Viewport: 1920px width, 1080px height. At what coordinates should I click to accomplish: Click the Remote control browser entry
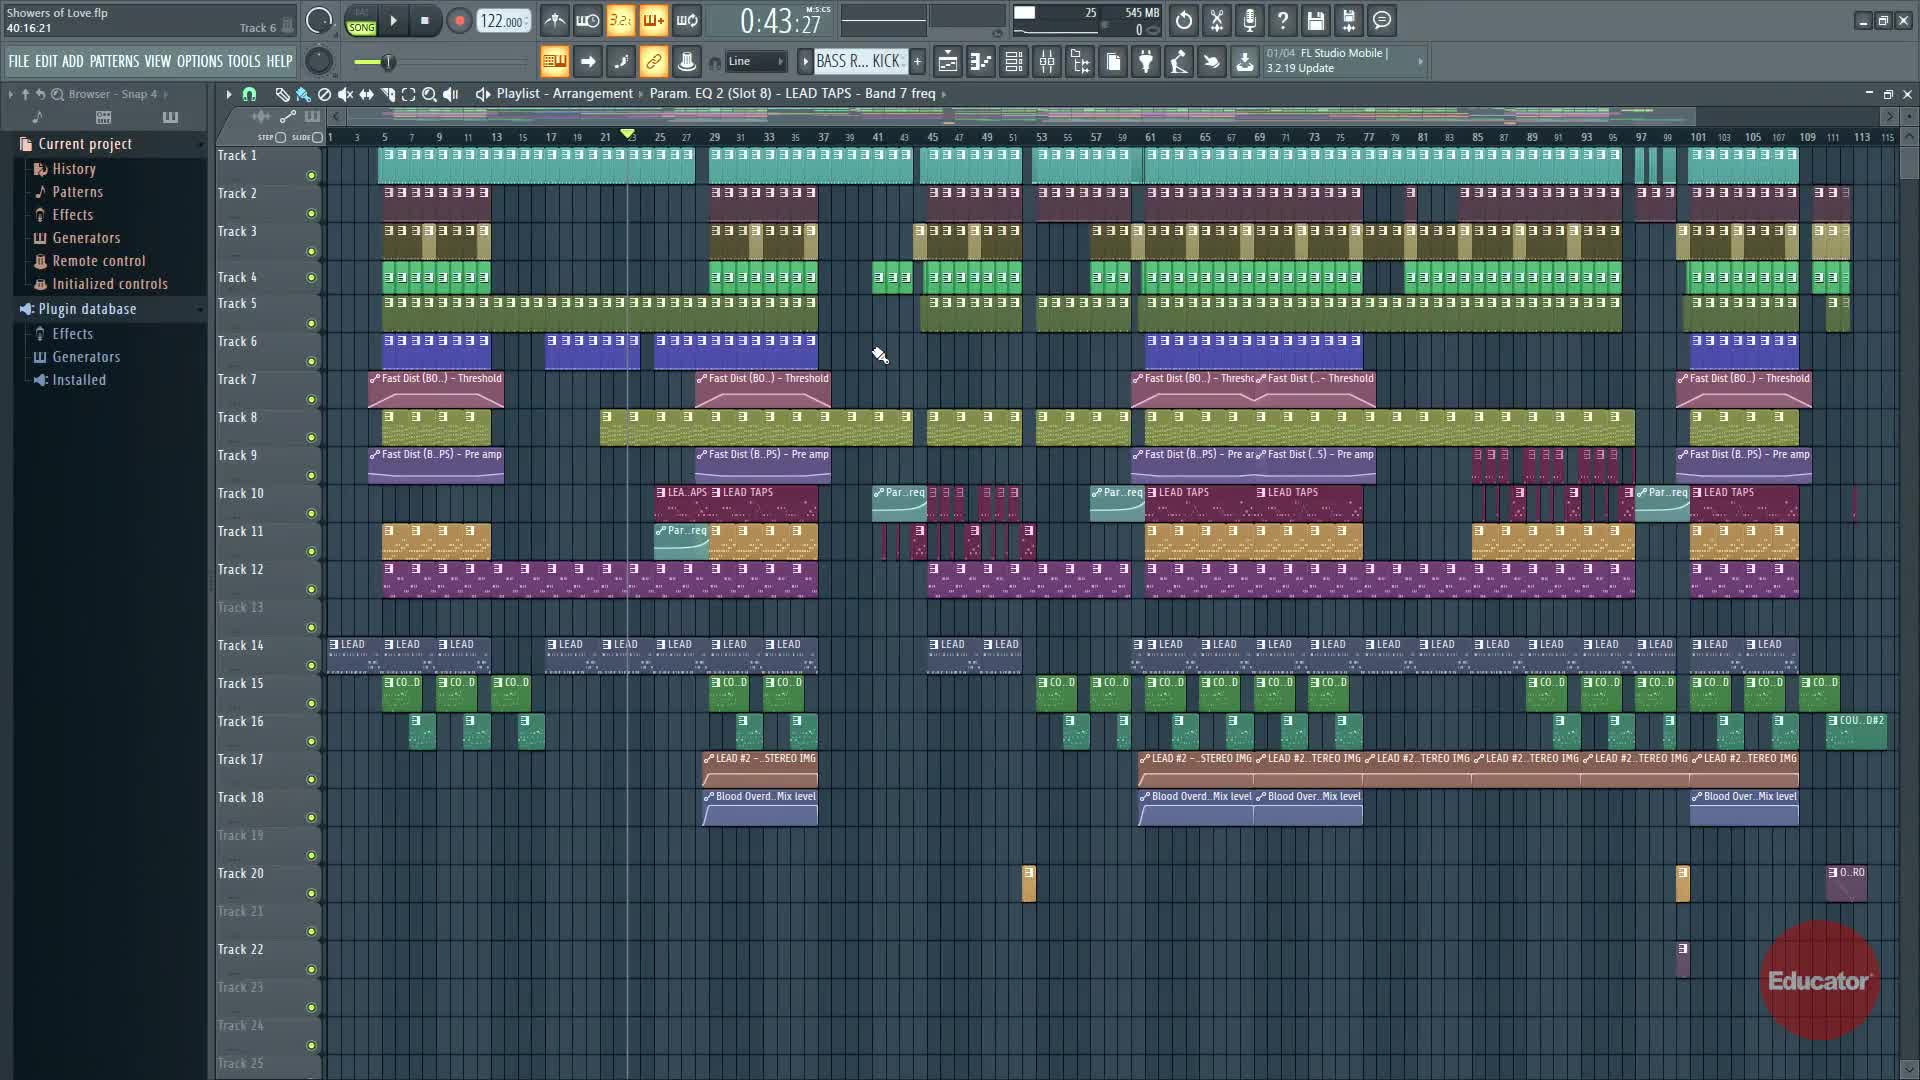coord(98,261)
